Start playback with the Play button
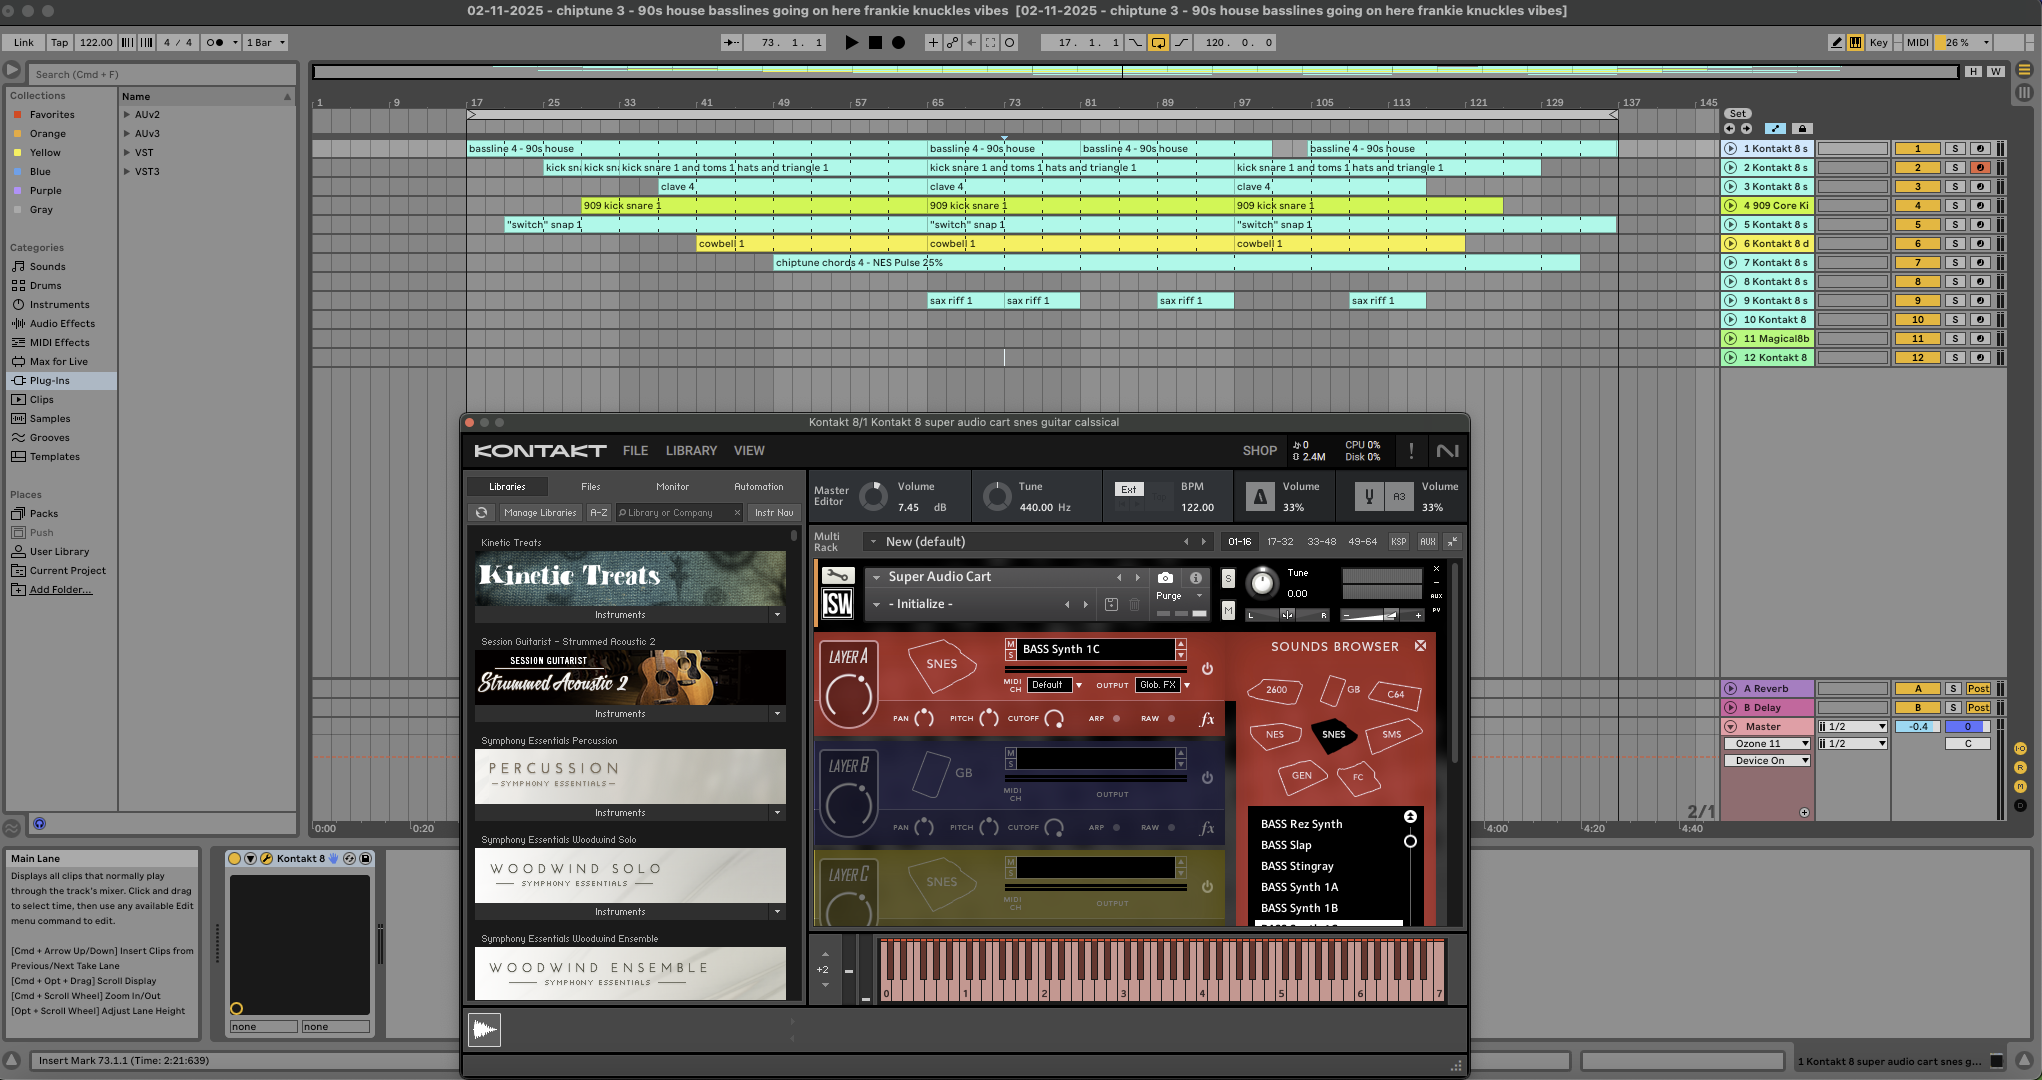This screenshot has width=2042, height=1080. click(x=851, y=42)
